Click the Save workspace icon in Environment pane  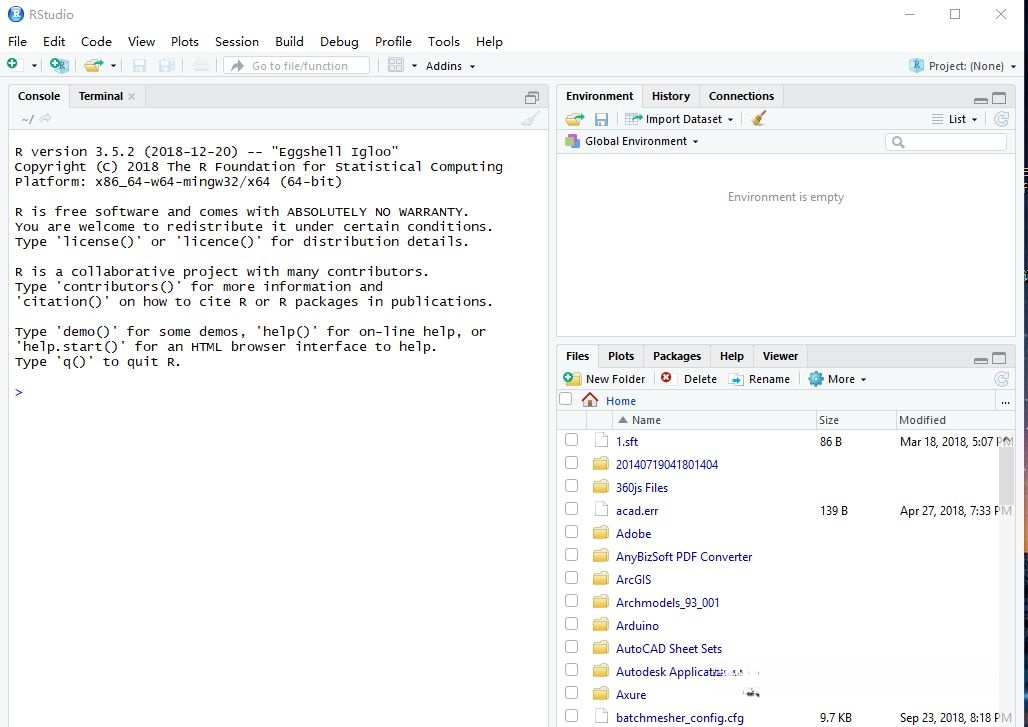(601, 119)
